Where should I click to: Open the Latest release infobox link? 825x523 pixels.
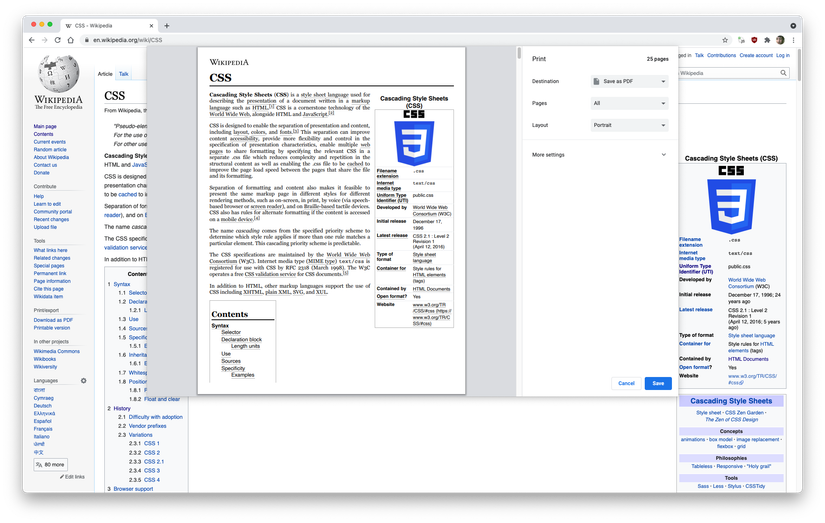(696, 310)
